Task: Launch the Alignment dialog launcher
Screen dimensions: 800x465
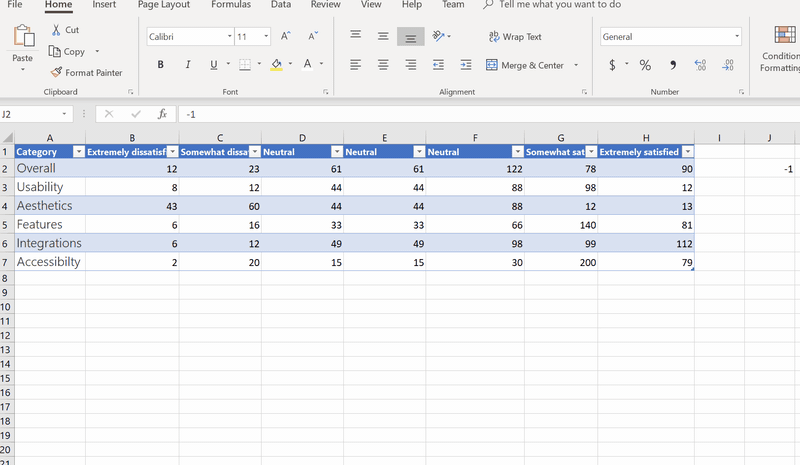Action: point(584,92)
